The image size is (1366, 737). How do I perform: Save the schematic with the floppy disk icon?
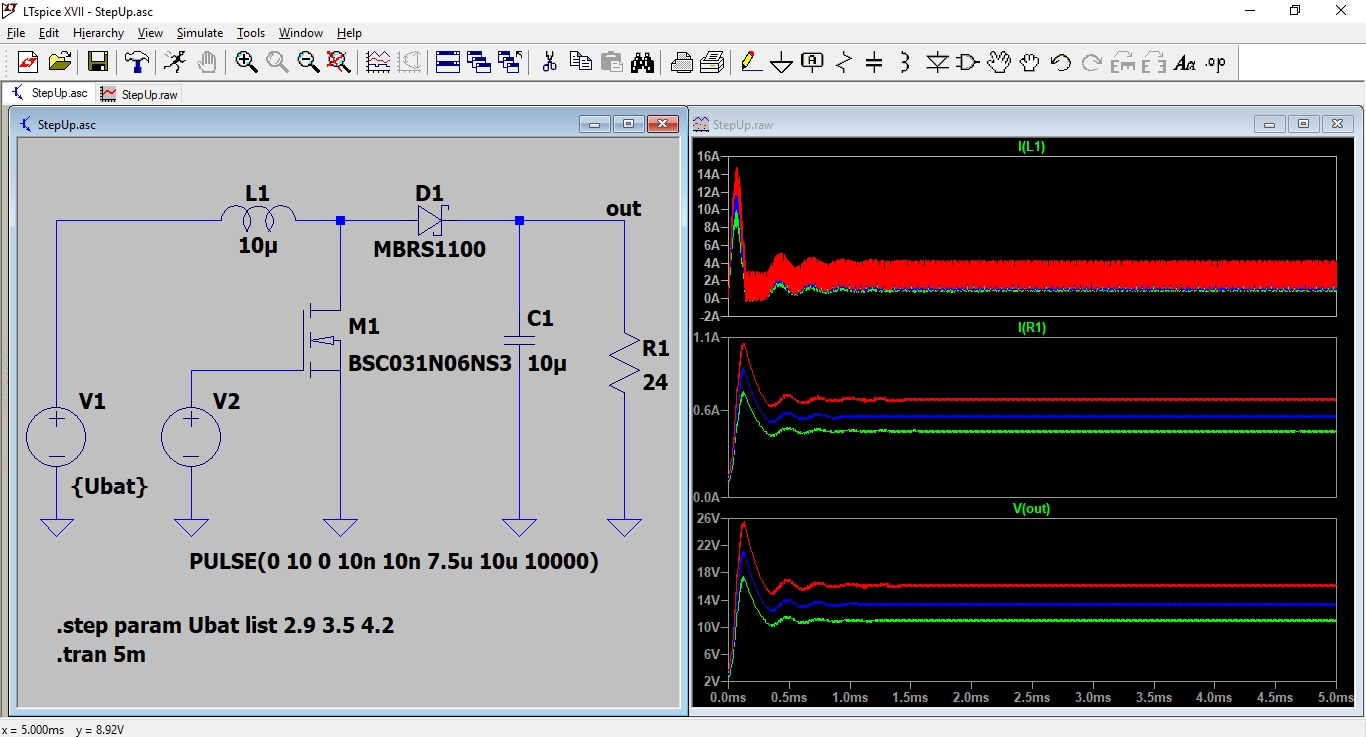click(x=97, y=62)
